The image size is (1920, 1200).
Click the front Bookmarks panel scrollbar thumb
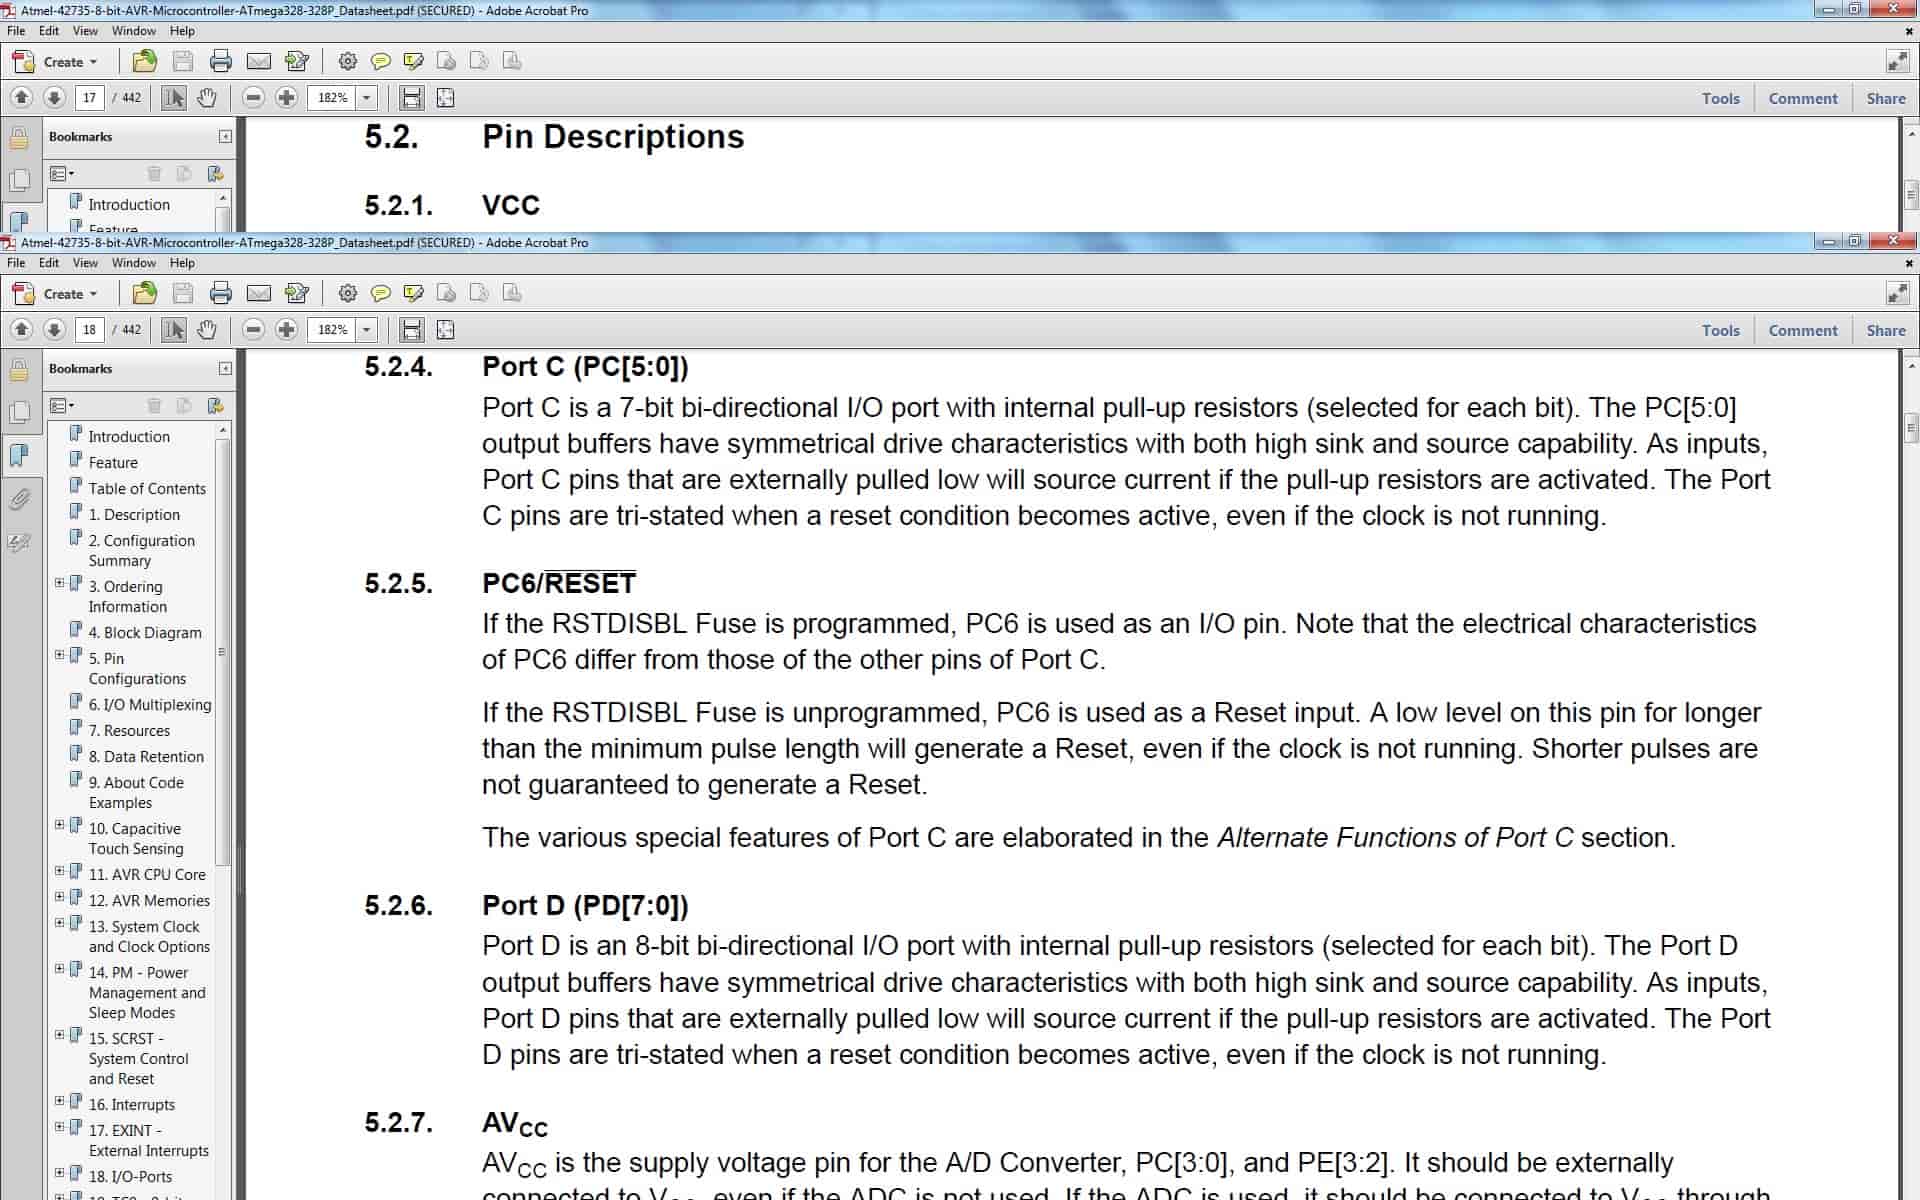223,651
